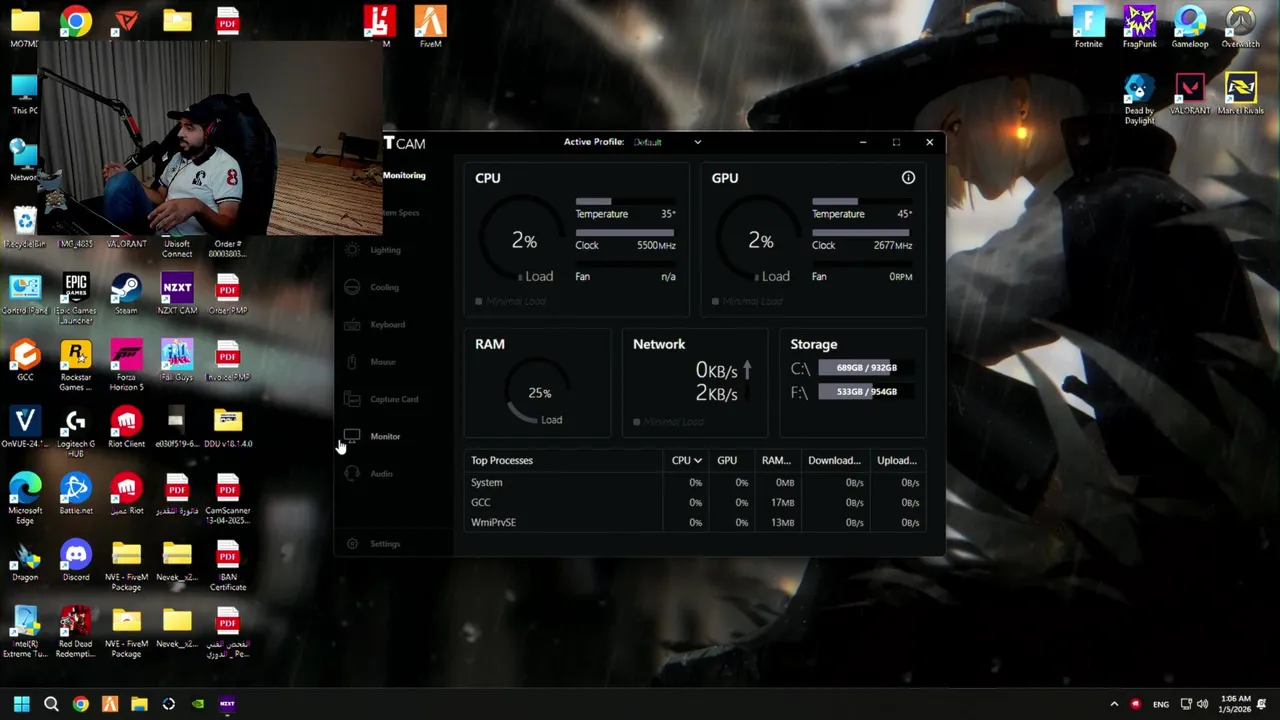Sort Top Processes by Download column

click(x=834, y=461)
